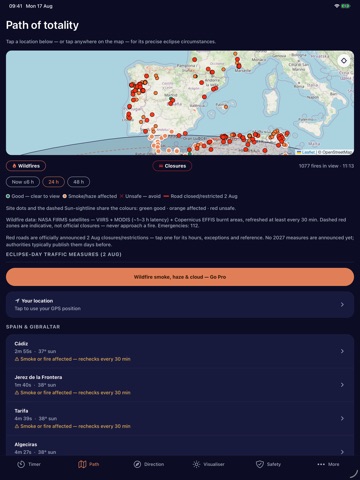Tap the Eclipse-day traffic measures header
The width and height of the screenshot is (360, 480).
click(x=64, y=254)
